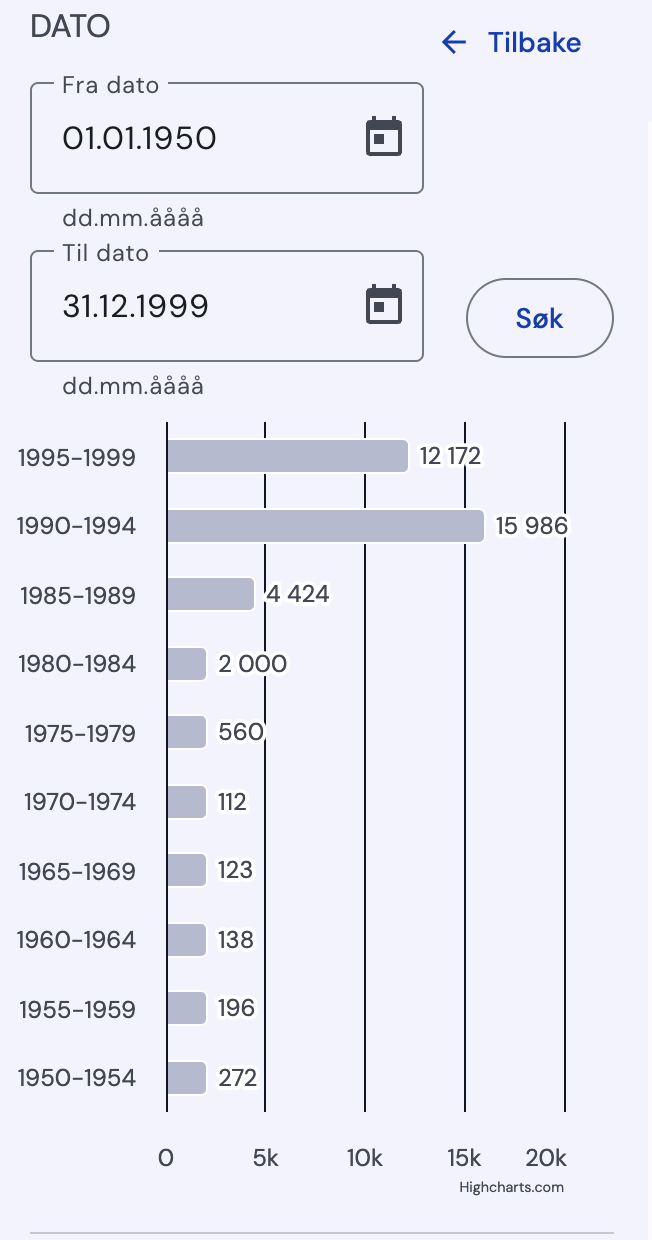The width and height of the screenshot is (652, 1240).
Task: Click the 1985-1989 chart bar
Action: 210,594
